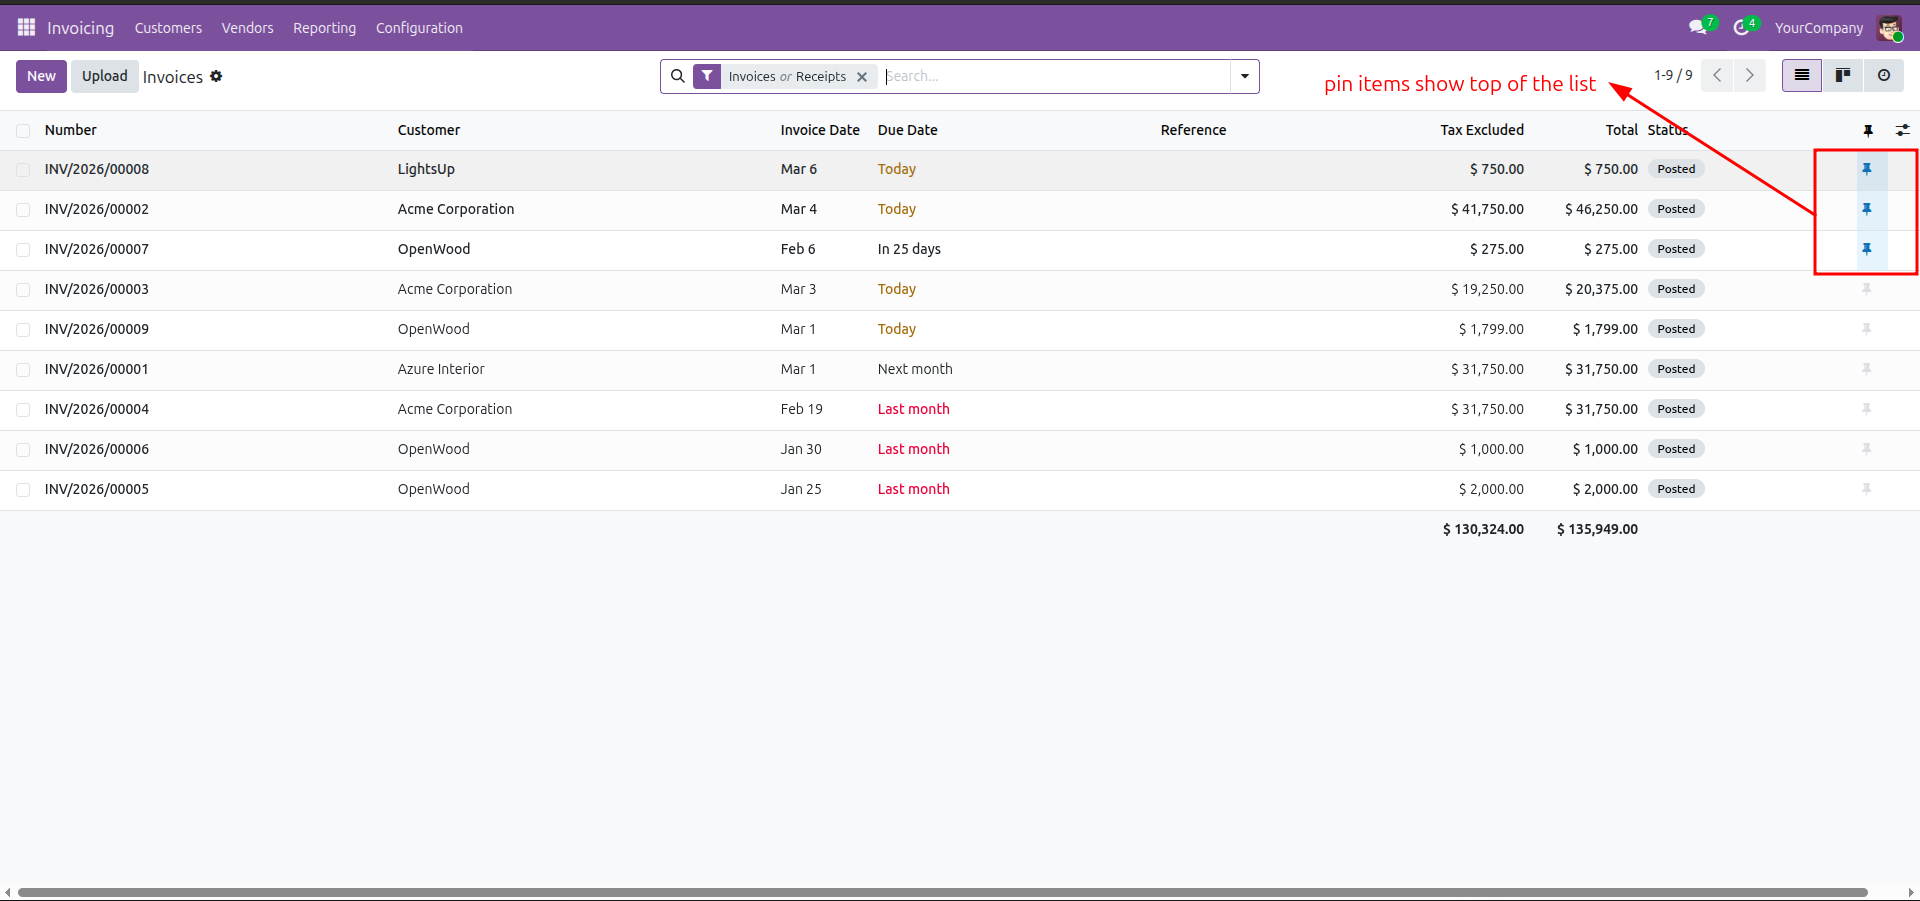Open the conversations messages icon
This screenshot has width=1920, height=901.
pos(1698,28)
